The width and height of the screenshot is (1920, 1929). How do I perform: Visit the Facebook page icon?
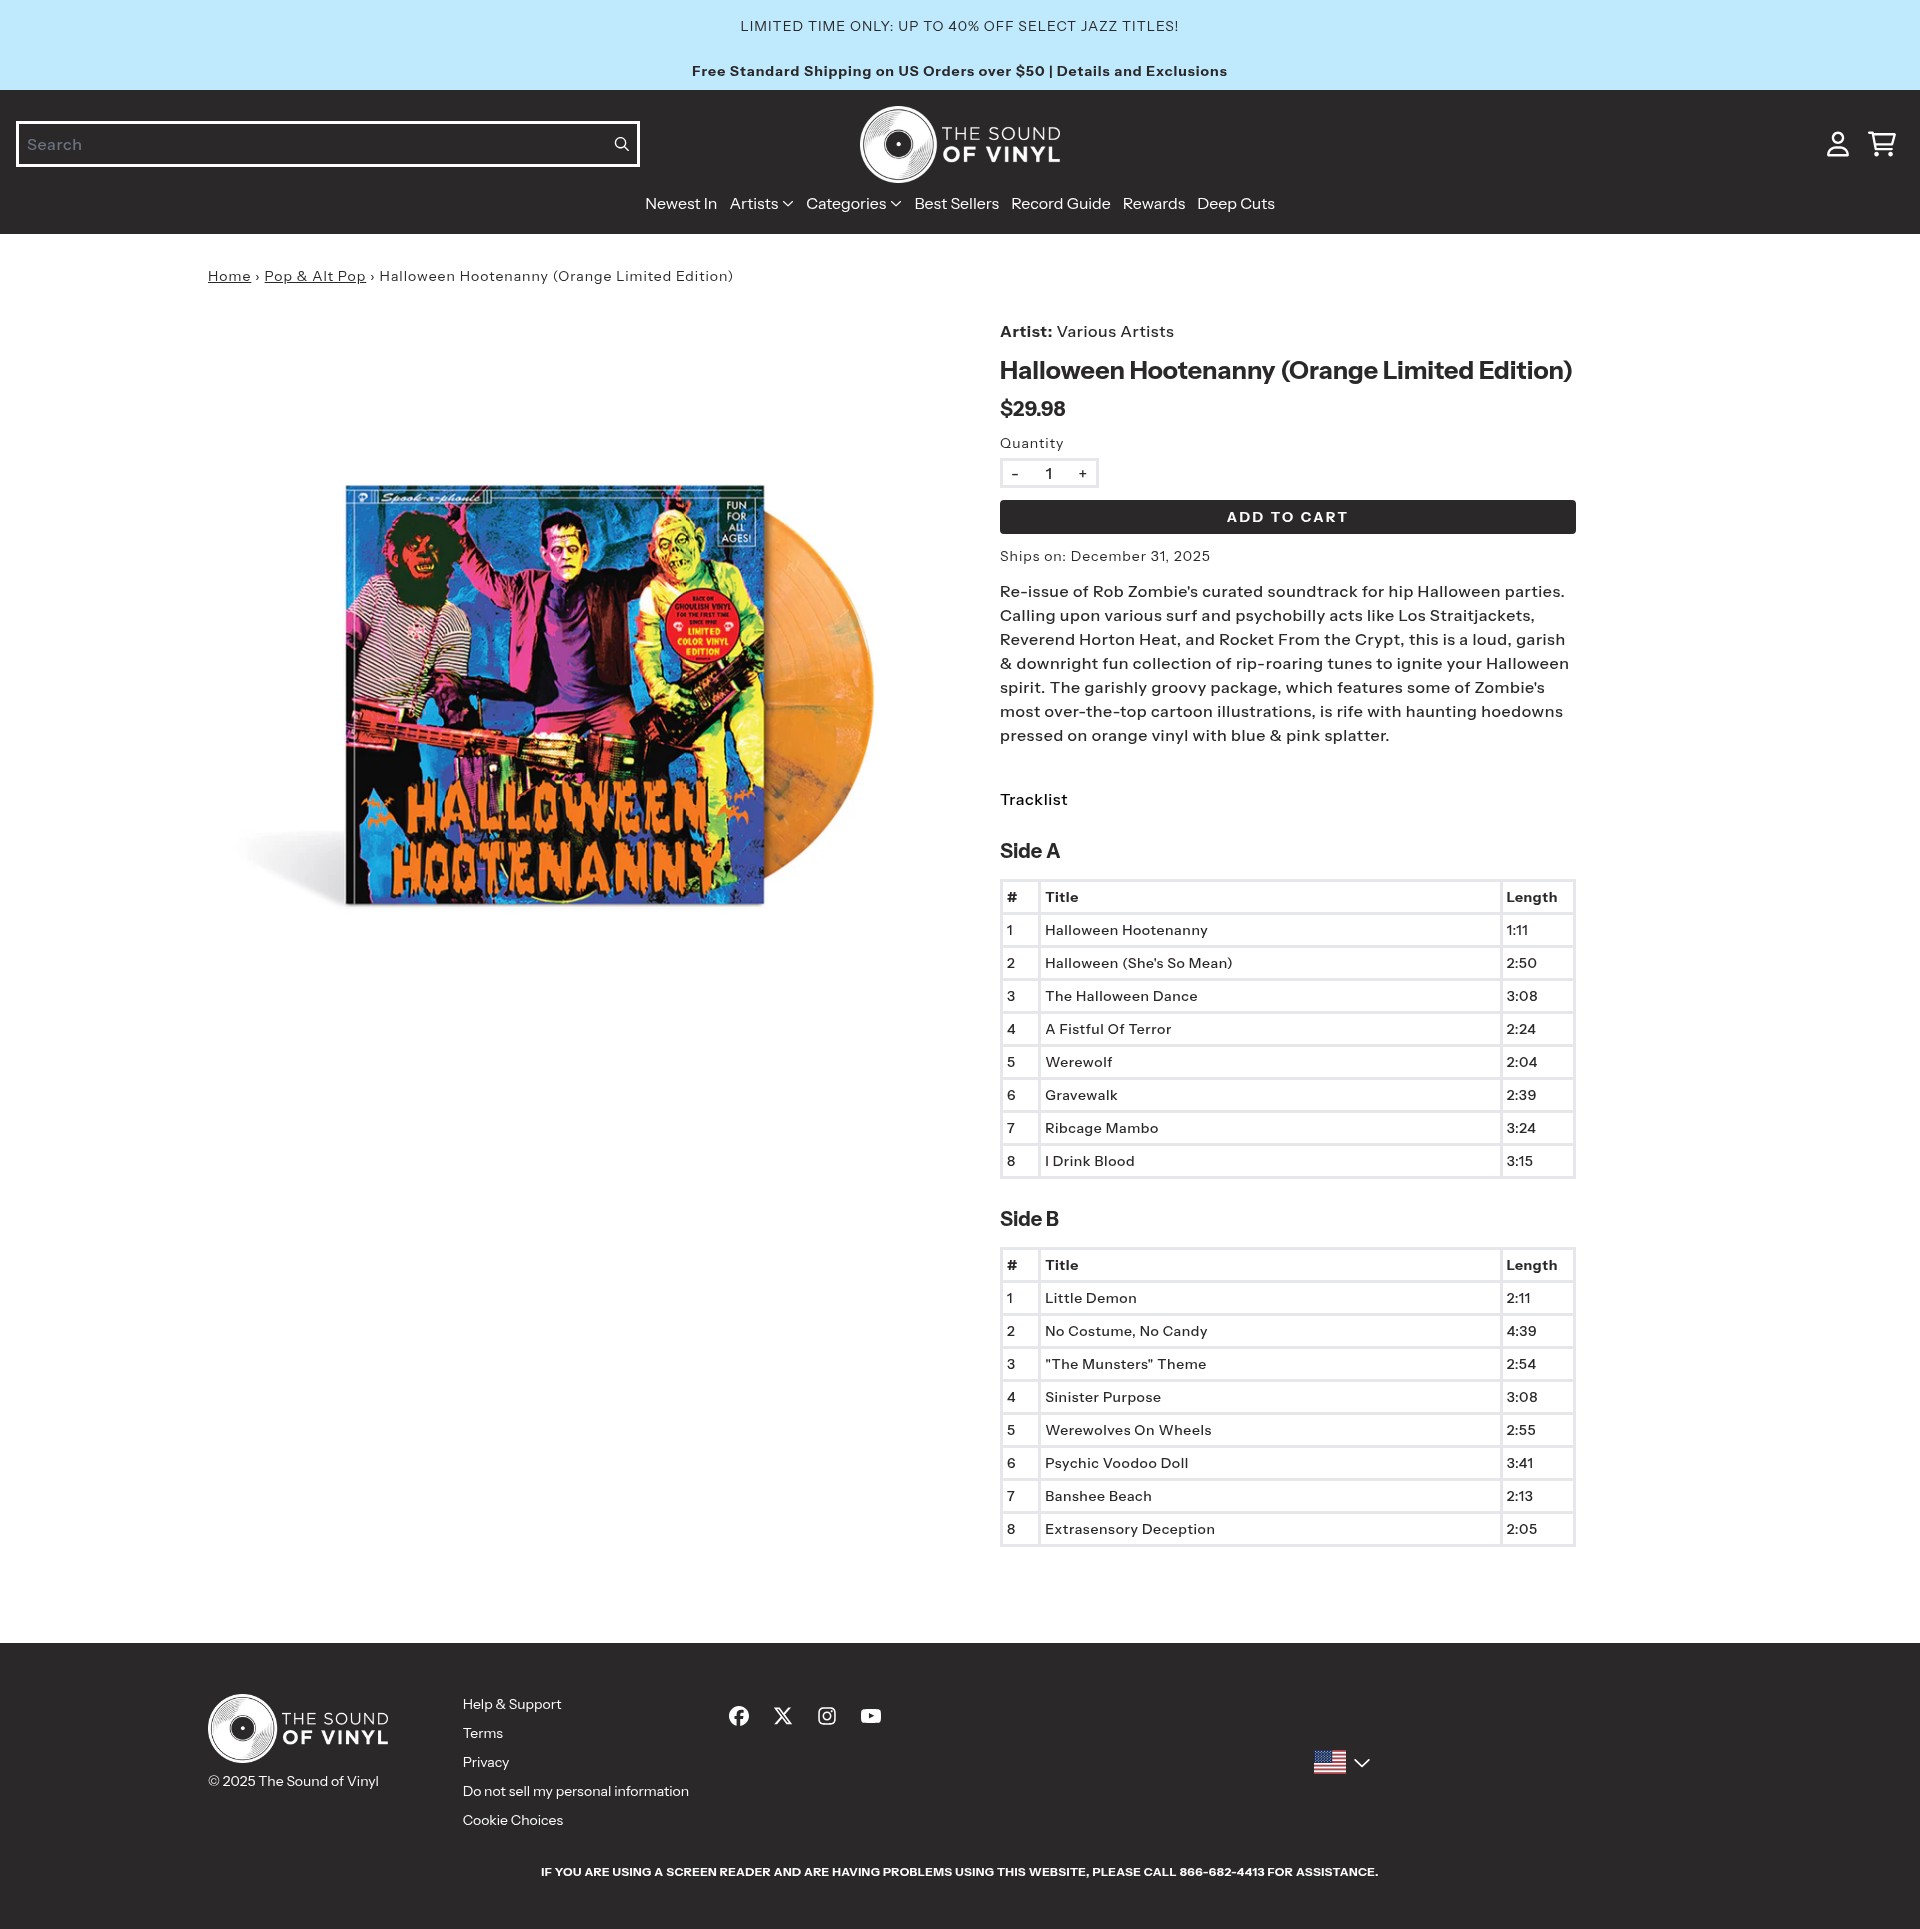tap(739, 1716)
